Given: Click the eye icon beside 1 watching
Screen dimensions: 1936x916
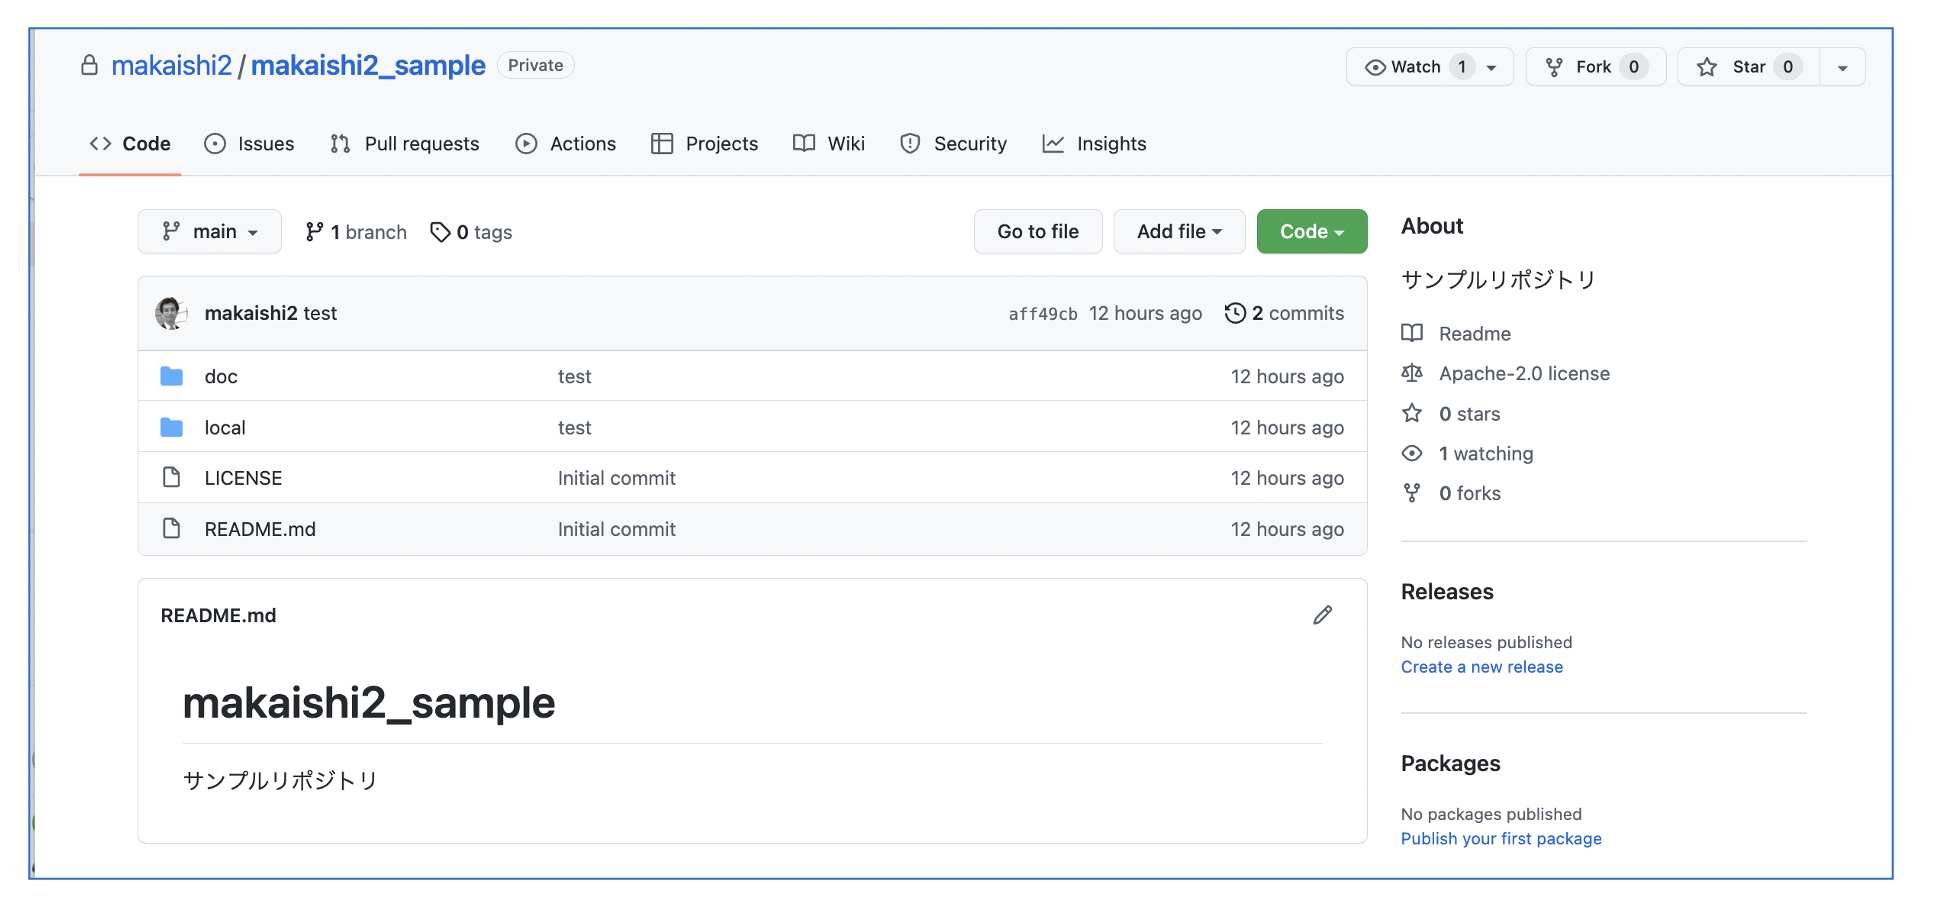Looking at the screenshot, I should point(1412,453).
